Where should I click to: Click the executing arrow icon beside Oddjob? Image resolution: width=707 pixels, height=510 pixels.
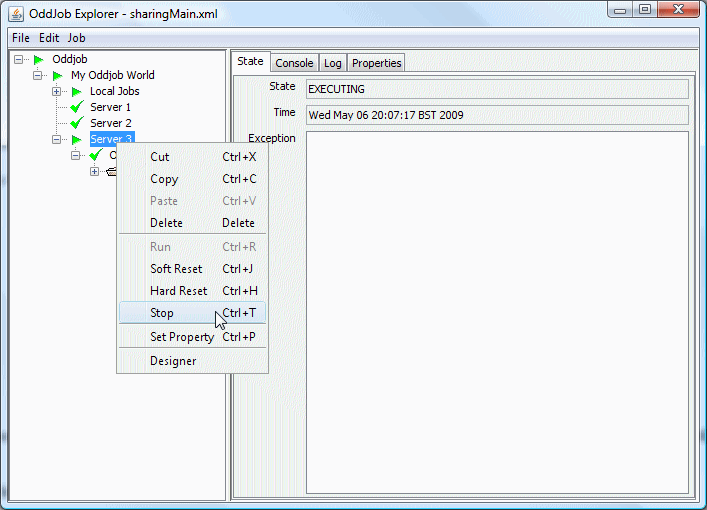click(x=39, y=60)
